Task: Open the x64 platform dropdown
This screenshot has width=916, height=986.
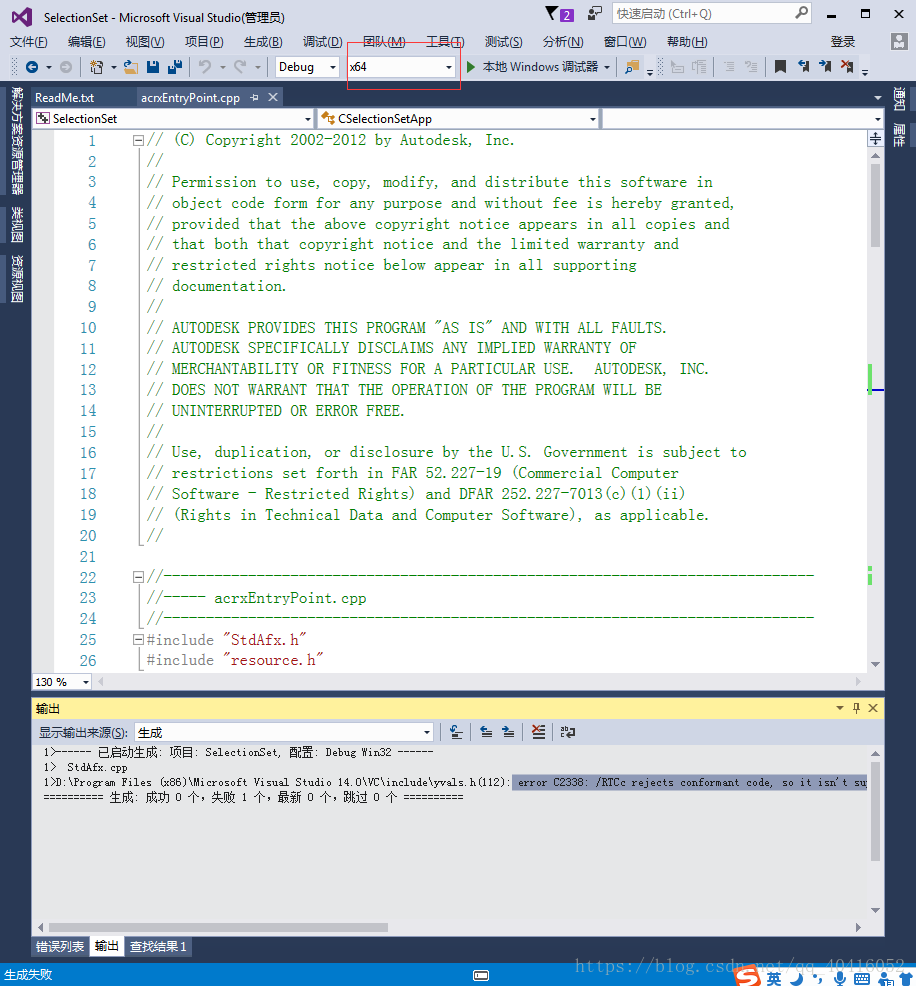Action: pyautogui.click(x=401, y=67)
